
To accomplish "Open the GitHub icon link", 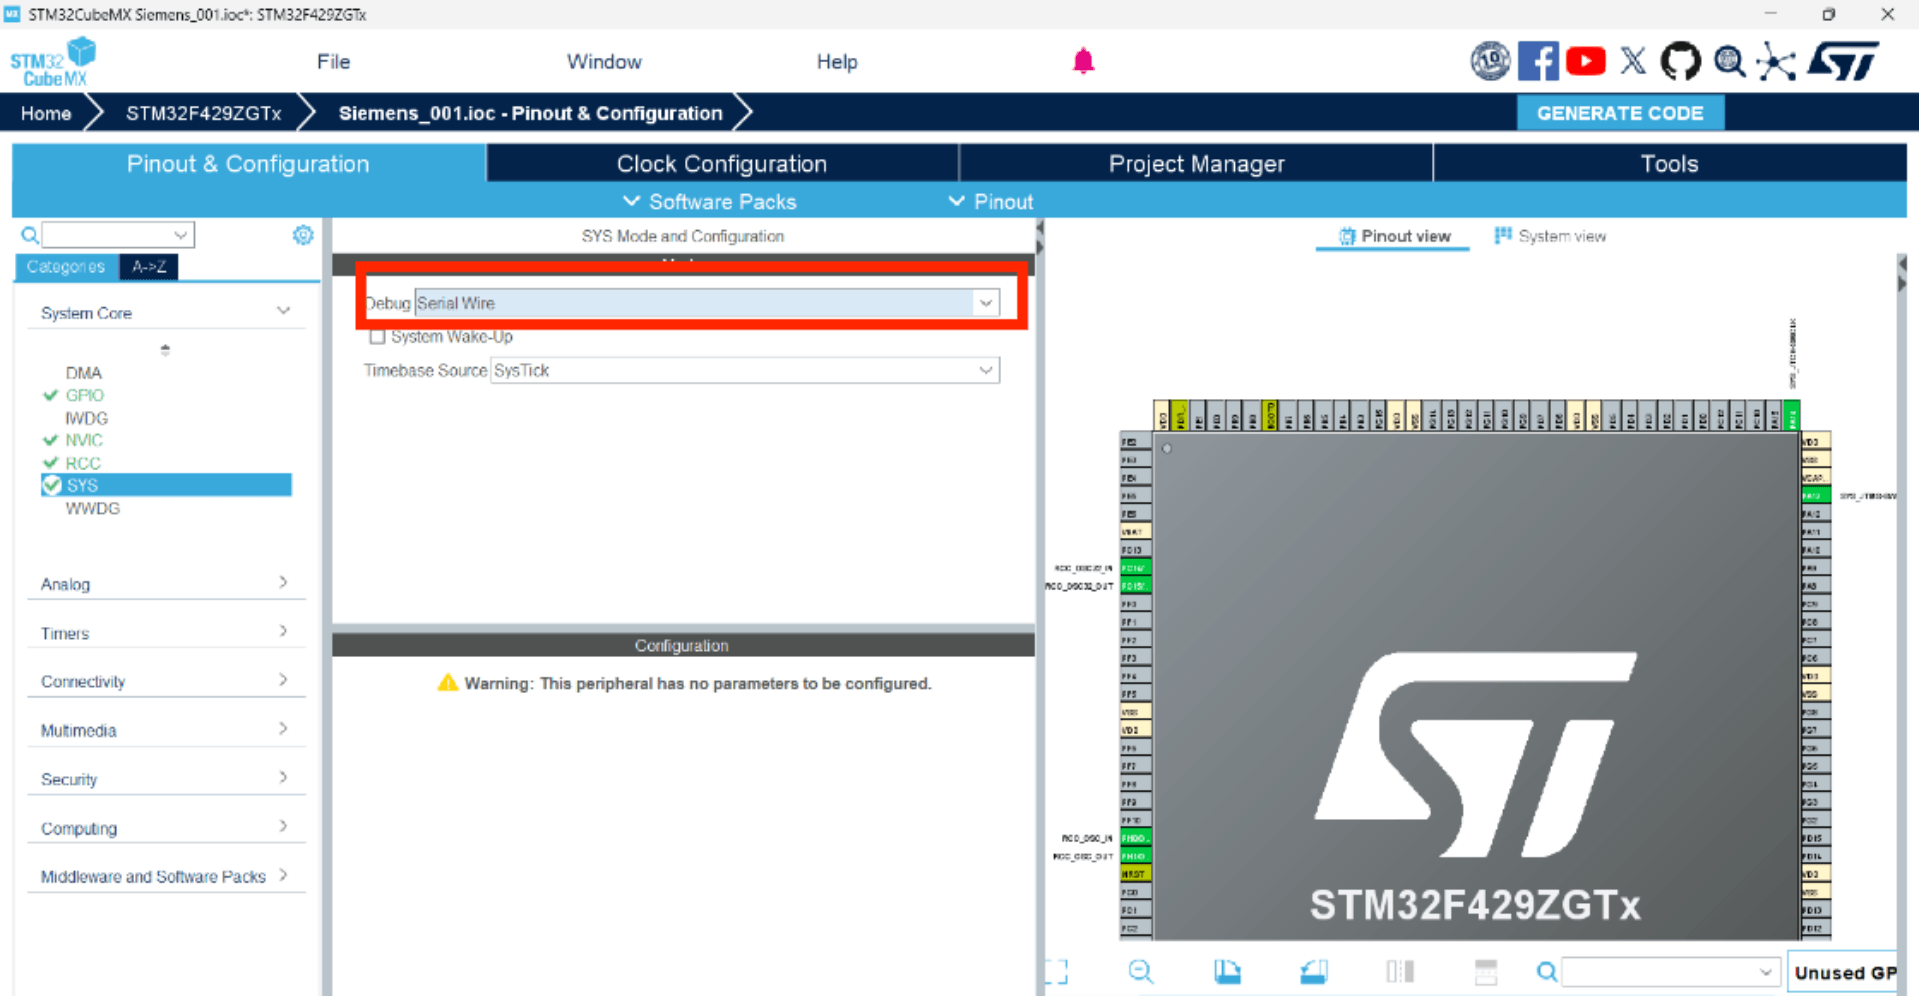I will (x=1680, y=62).
